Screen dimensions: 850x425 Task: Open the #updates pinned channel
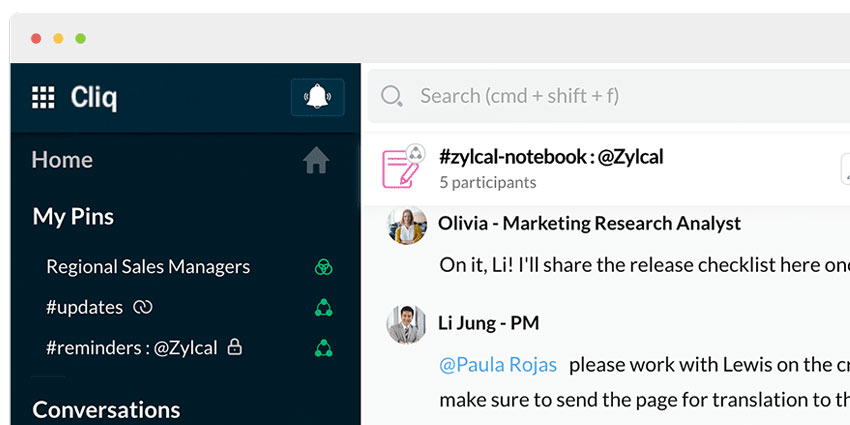click(84, 307)
